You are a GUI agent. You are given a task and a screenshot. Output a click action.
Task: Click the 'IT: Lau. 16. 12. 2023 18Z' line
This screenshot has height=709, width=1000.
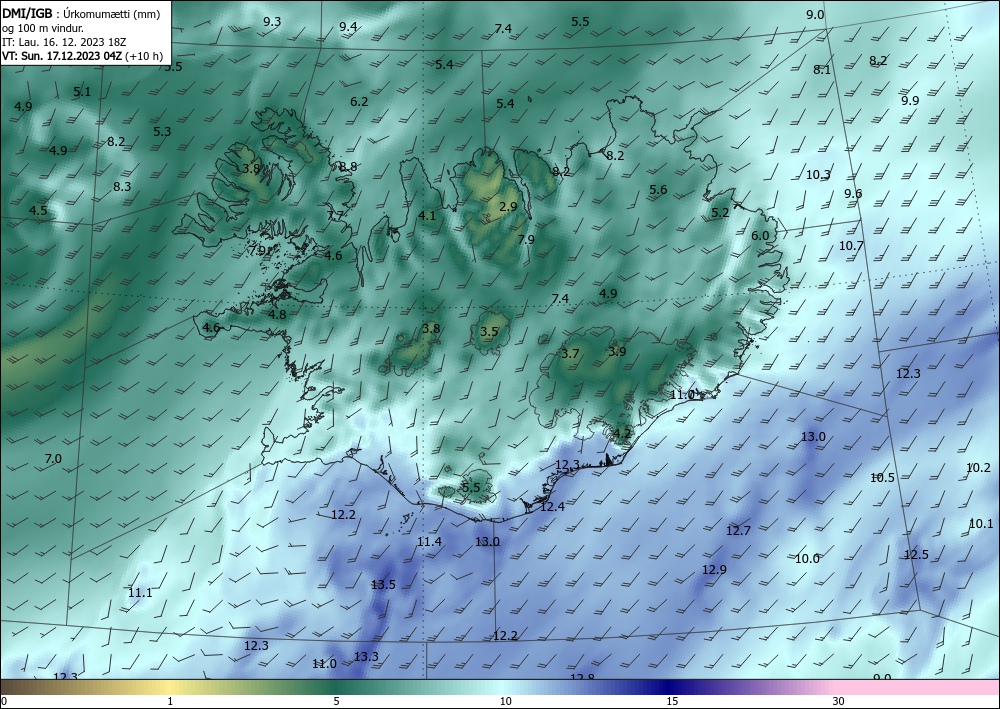coord(64,41)
